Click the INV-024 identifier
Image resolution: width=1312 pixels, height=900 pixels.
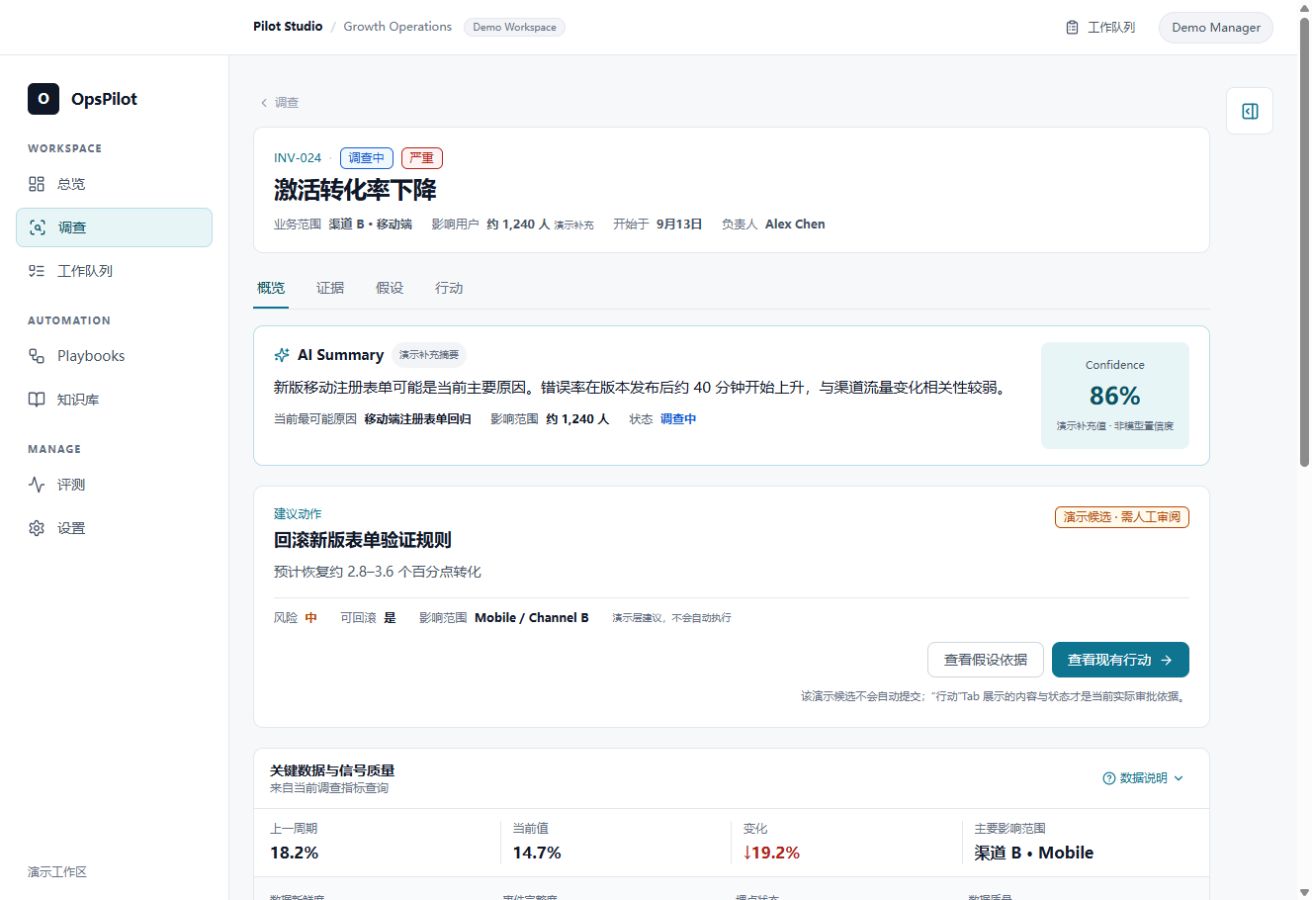click(x=298, y=158)
